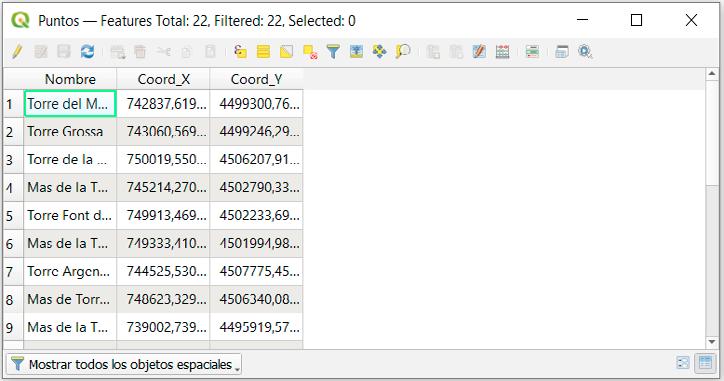Open conditional formatting tool
This screenshot has height=381, width=724.
(x=532, y=51)
